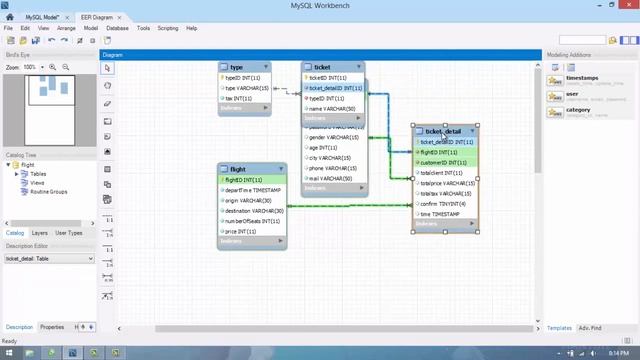
Task: Switch to the Adv. Find tab
Action: 590,328
